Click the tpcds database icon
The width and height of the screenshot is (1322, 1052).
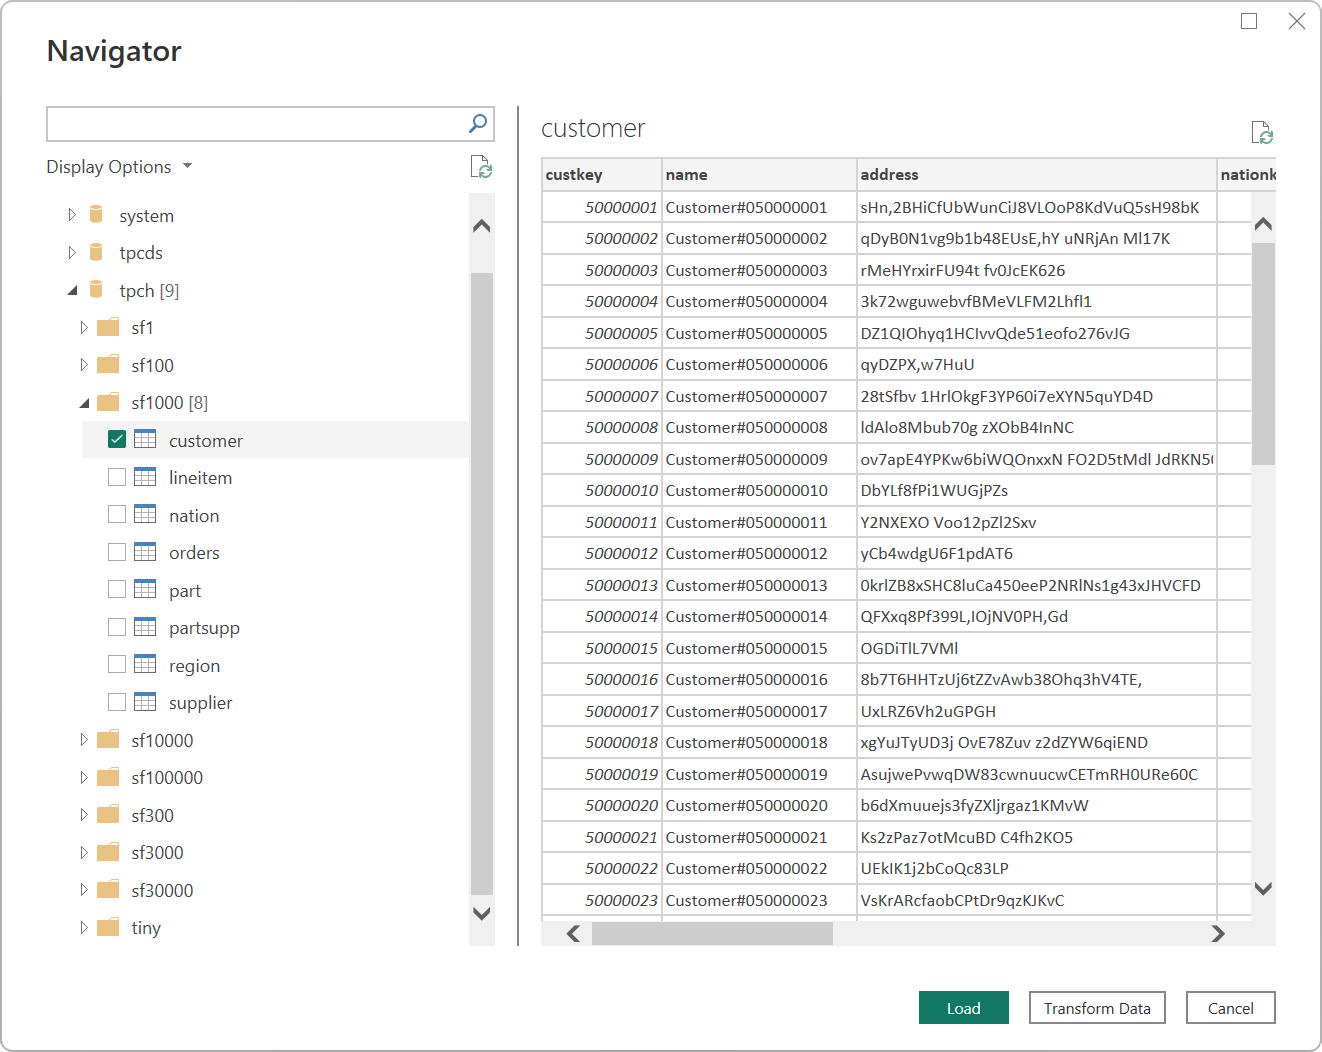pos(96,252)
